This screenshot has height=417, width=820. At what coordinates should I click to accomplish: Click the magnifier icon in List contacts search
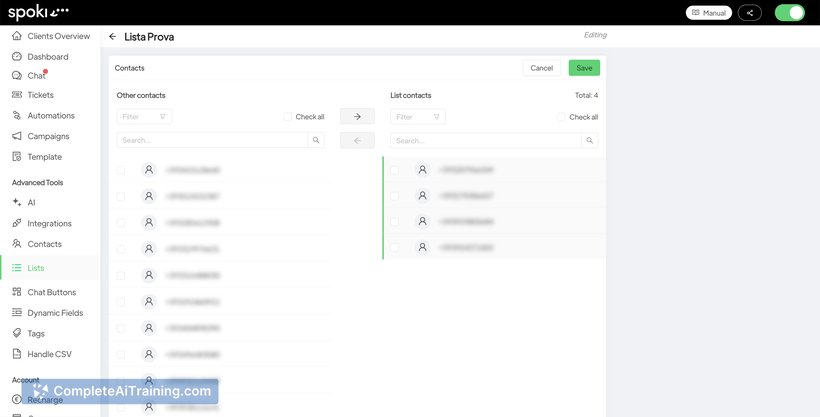click(589, 140)
